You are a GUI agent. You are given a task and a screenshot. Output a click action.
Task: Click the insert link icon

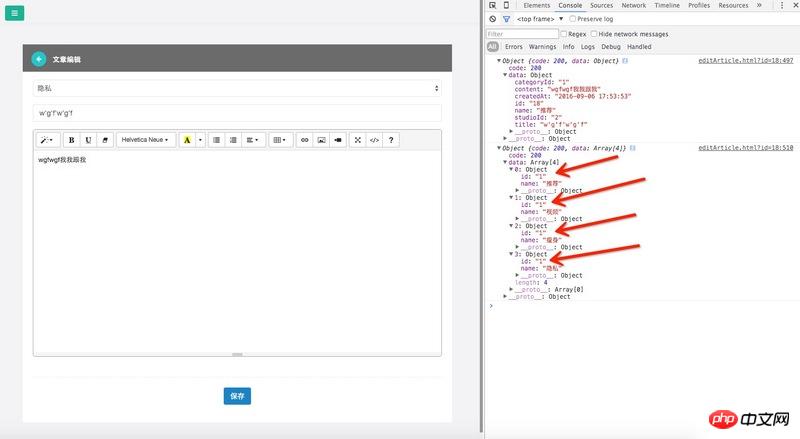pos(305,140)
